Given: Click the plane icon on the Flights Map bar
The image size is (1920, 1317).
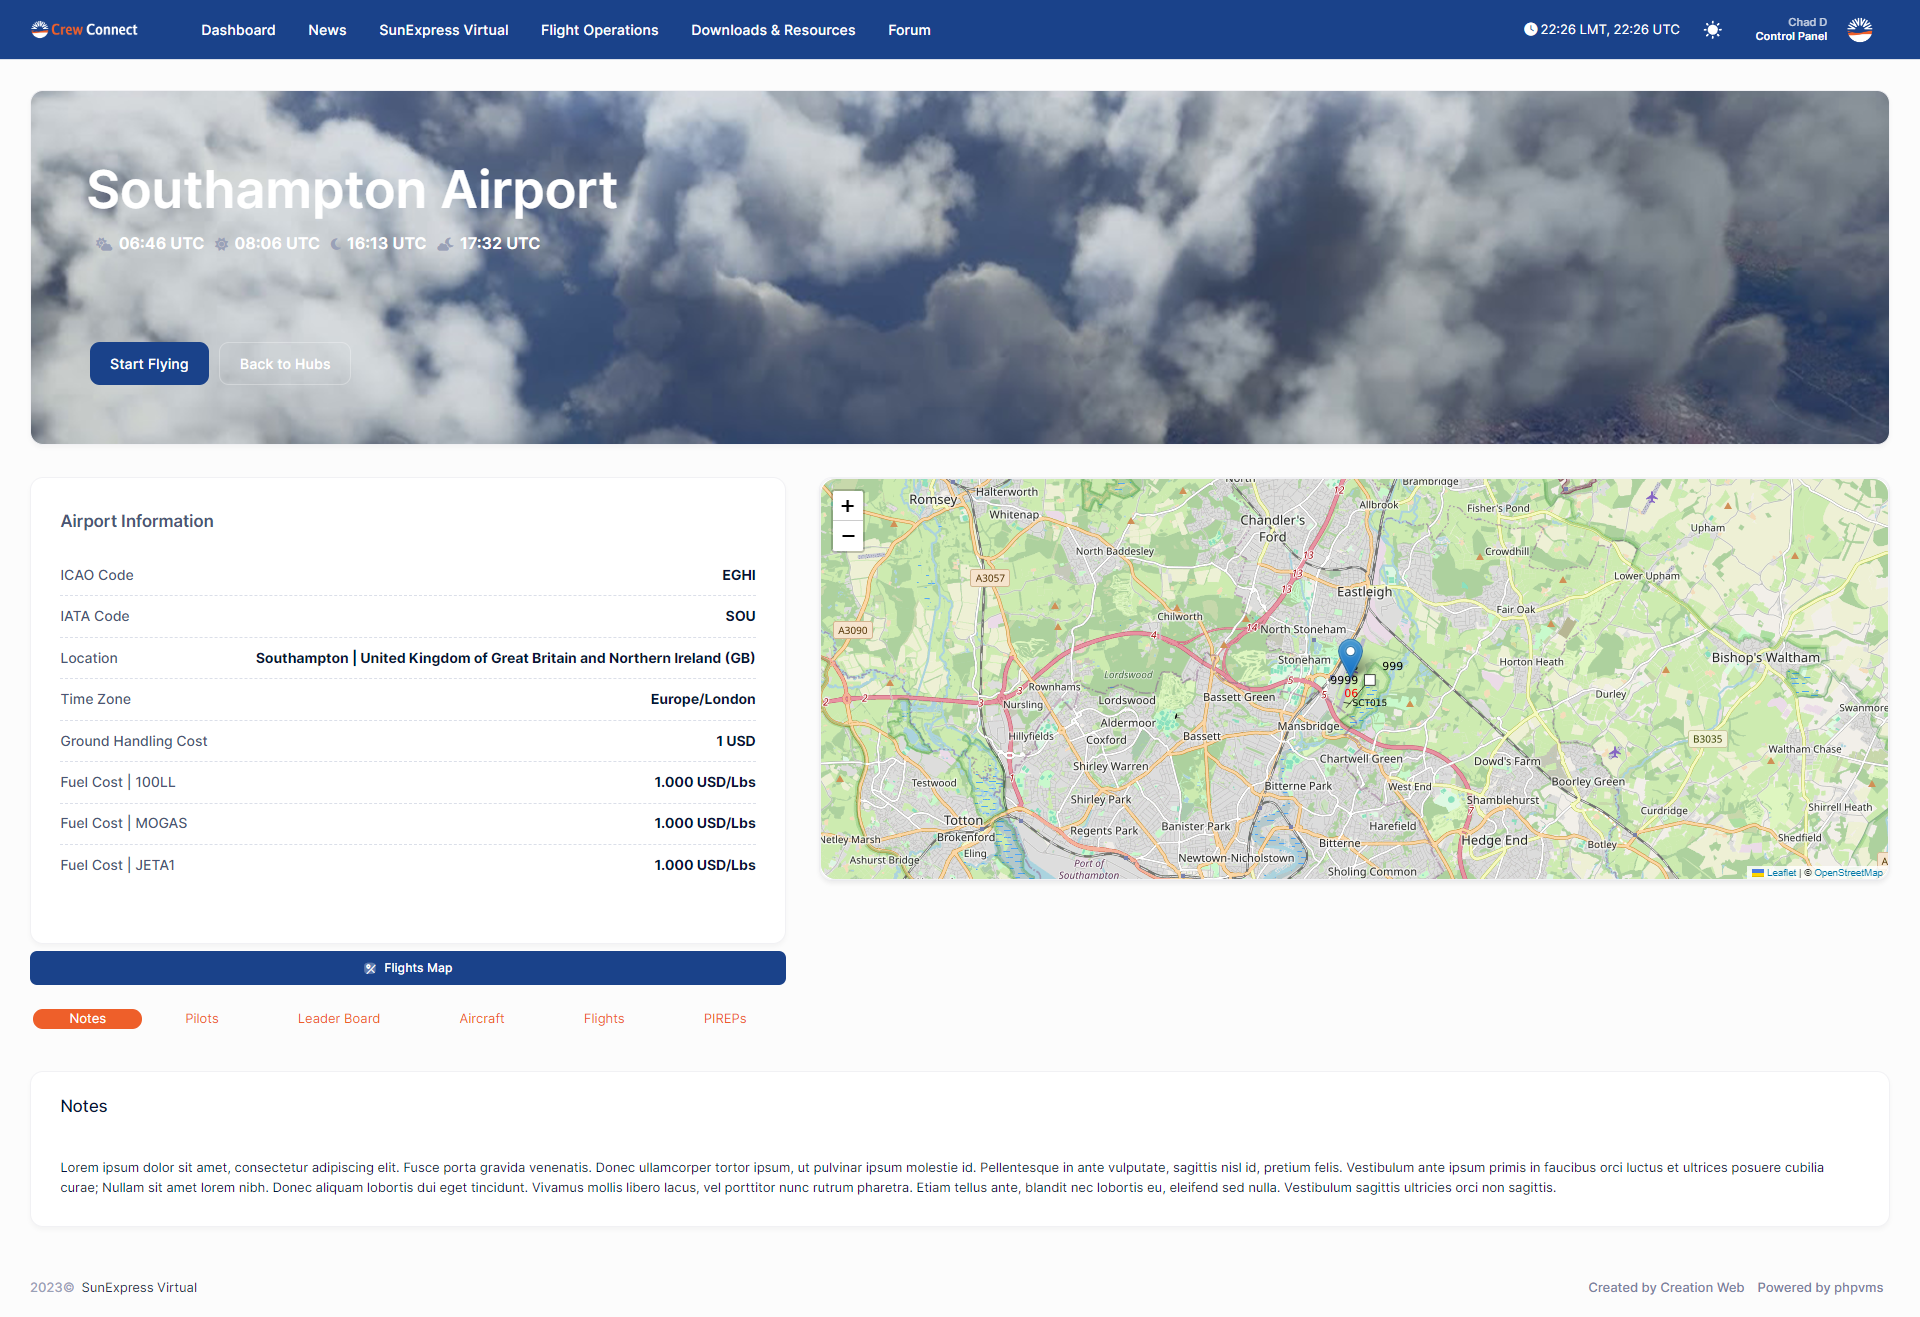Looking at the screenshot, I should tap(371, 967).
